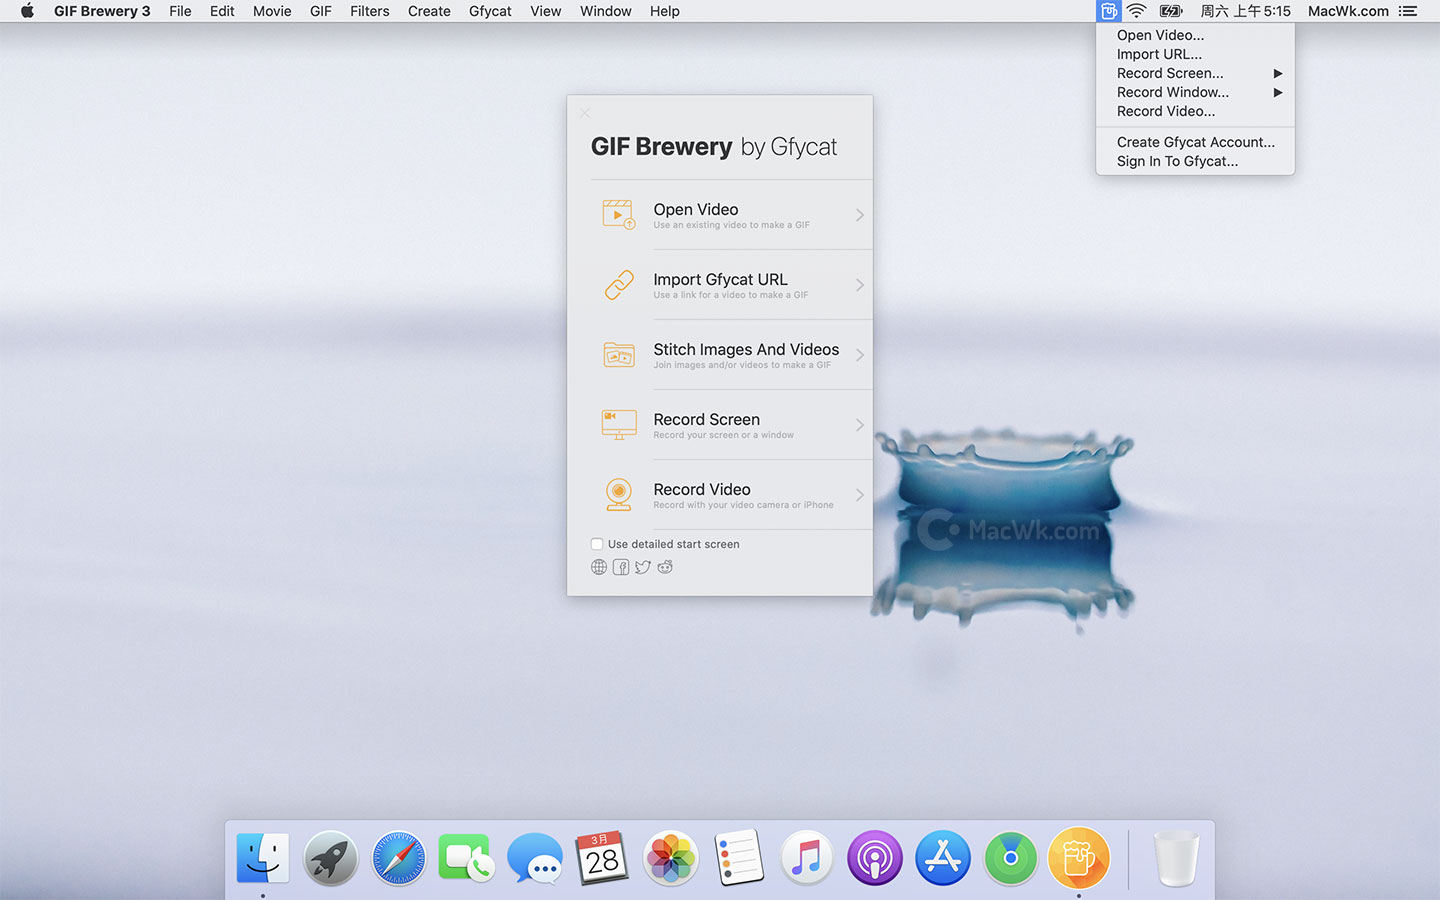
Task: Open the File menu
Action: point(180,11)
